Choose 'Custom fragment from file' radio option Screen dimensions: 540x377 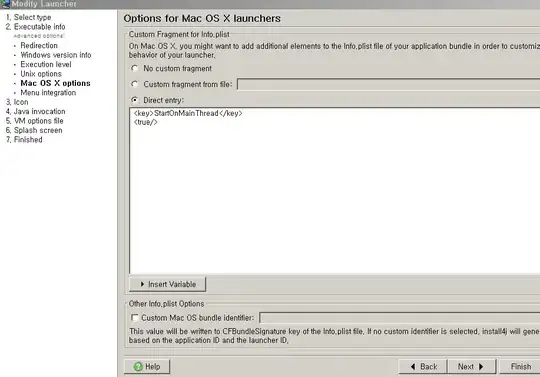tap(135, 84)
